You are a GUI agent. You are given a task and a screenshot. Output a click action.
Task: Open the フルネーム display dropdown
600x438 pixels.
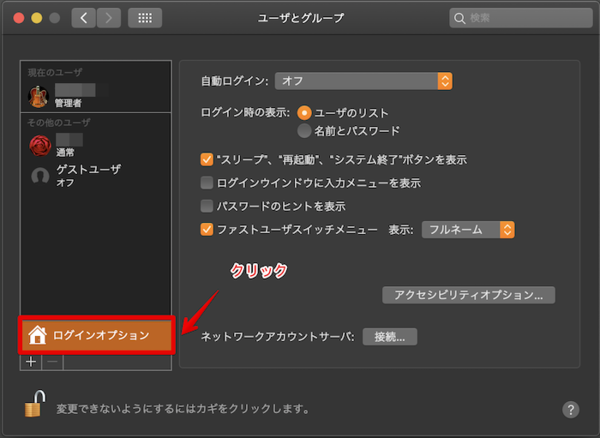click(x=468, y=230)
